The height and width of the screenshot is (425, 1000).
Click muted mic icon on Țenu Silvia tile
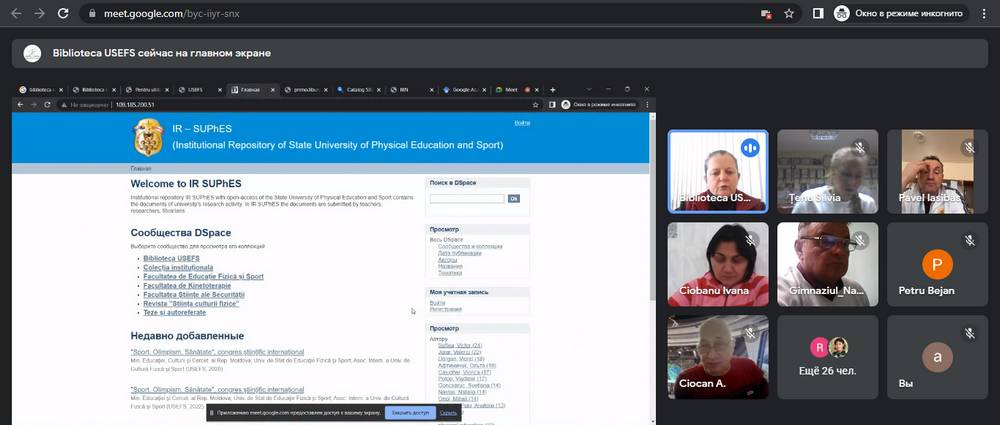point(860,148)
